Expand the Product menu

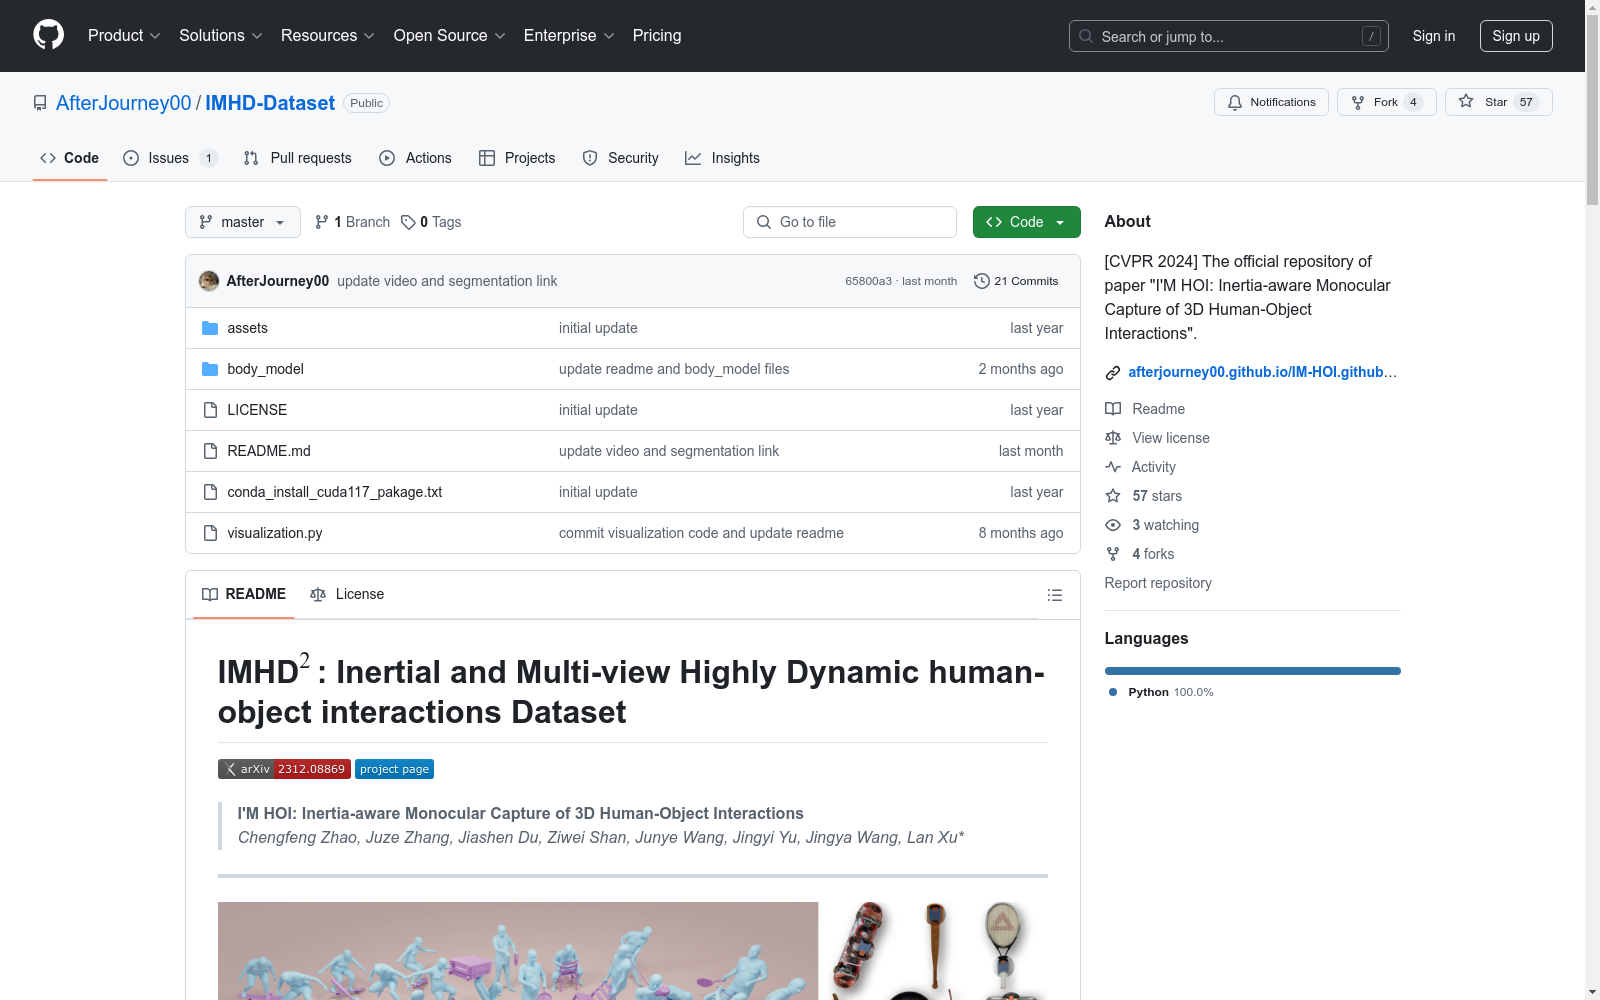[124, 35]
